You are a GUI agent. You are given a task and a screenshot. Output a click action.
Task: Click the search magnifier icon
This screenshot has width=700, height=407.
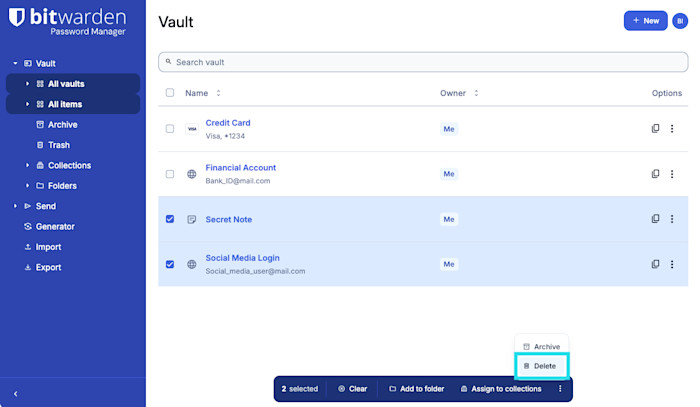[168, 62]
